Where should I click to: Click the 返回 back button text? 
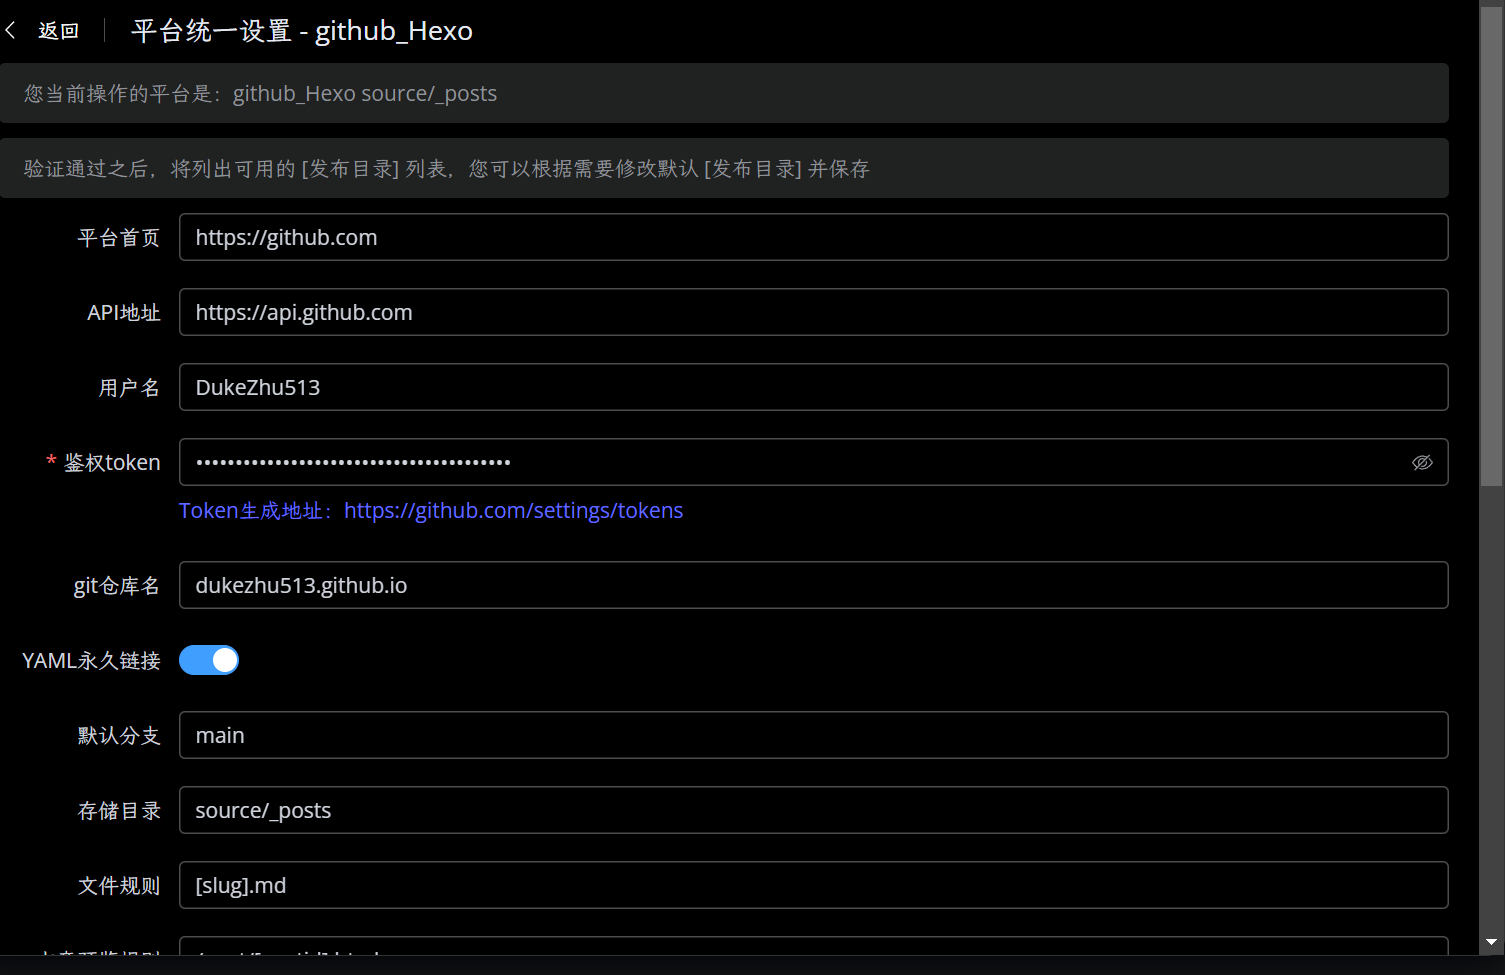click(58, 31)
